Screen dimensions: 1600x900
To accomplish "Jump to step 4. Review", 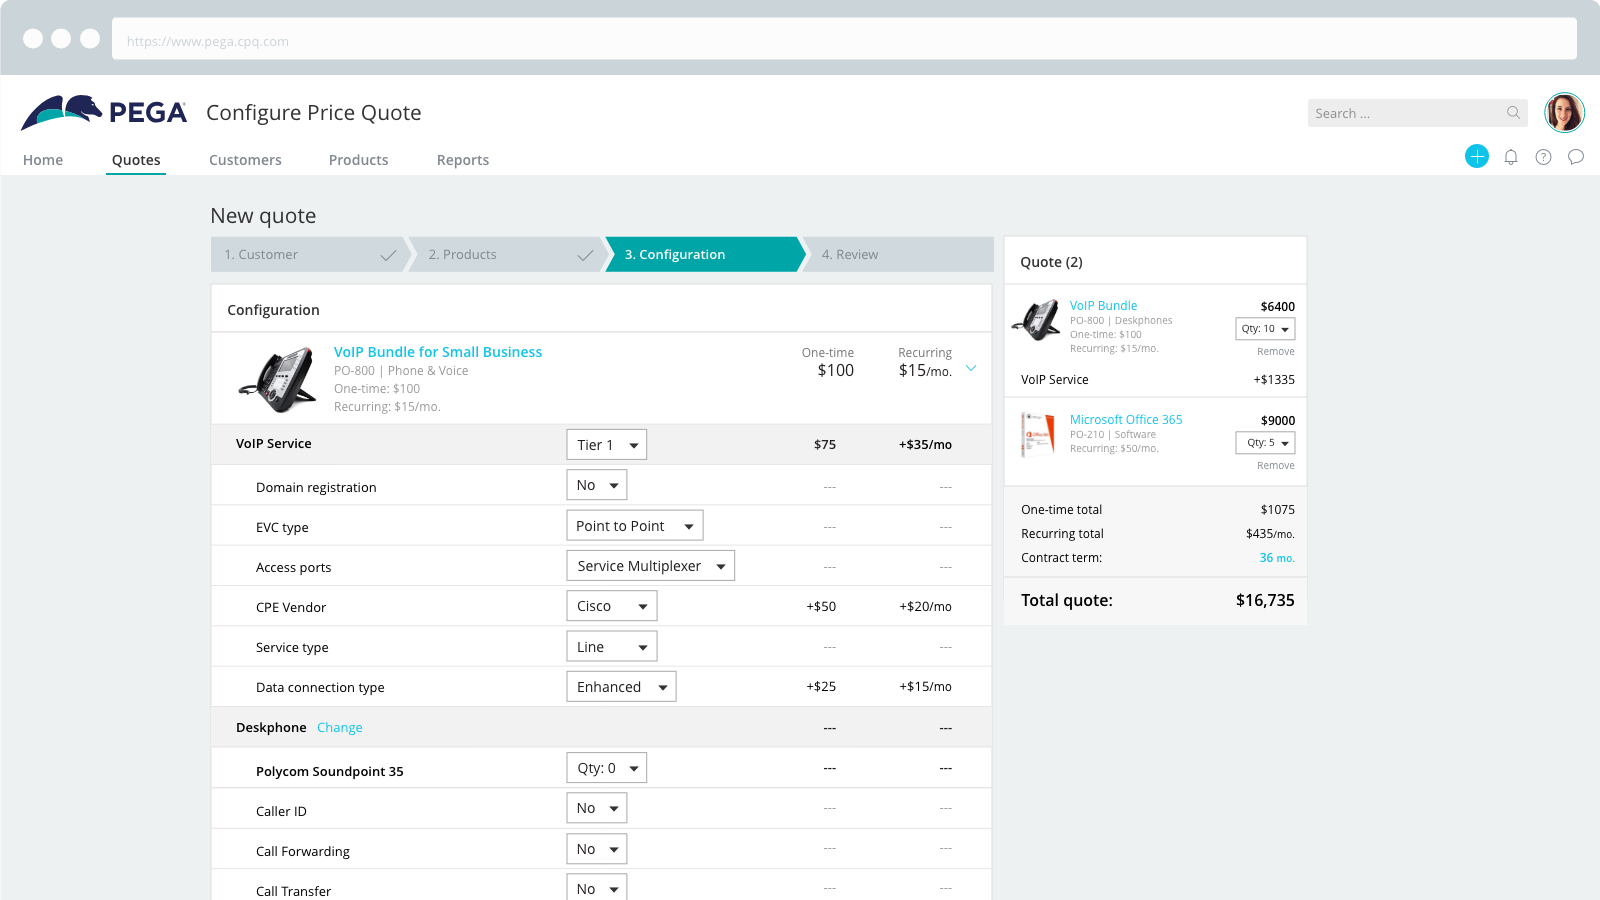I will (898, 255).
